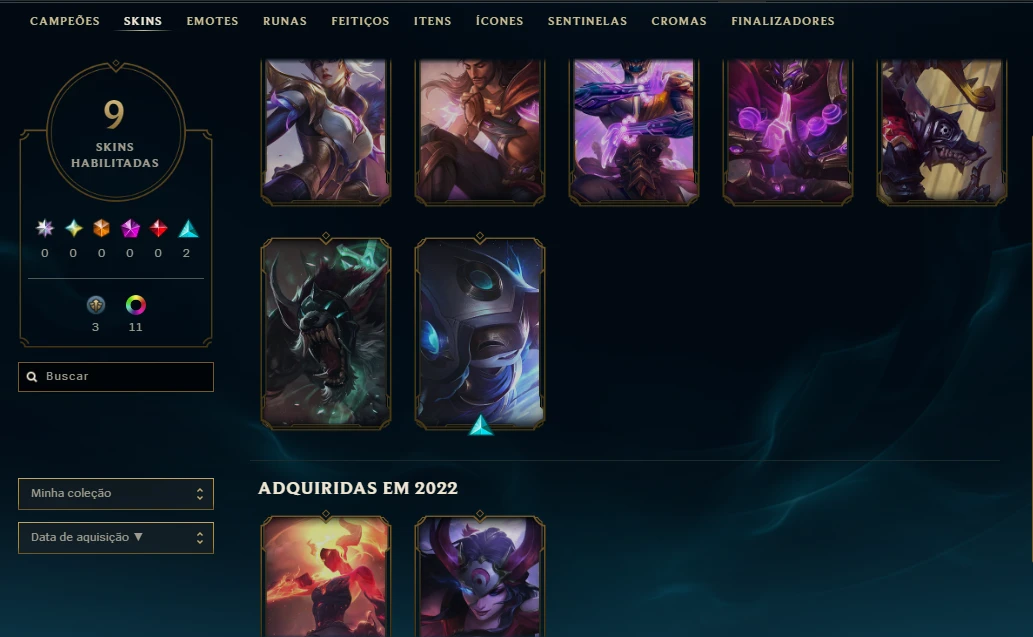Screen dimensions: 1033x637
Task: Open the Finalizadores tab
Action: pos(783,21)
